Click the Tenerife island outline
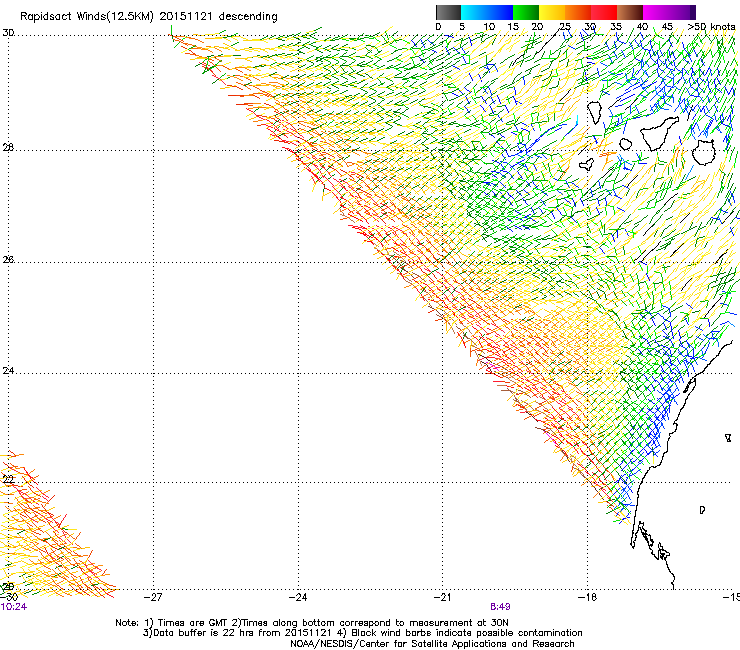The width and height of the screenshot is (740, 650). pos(659,134)
